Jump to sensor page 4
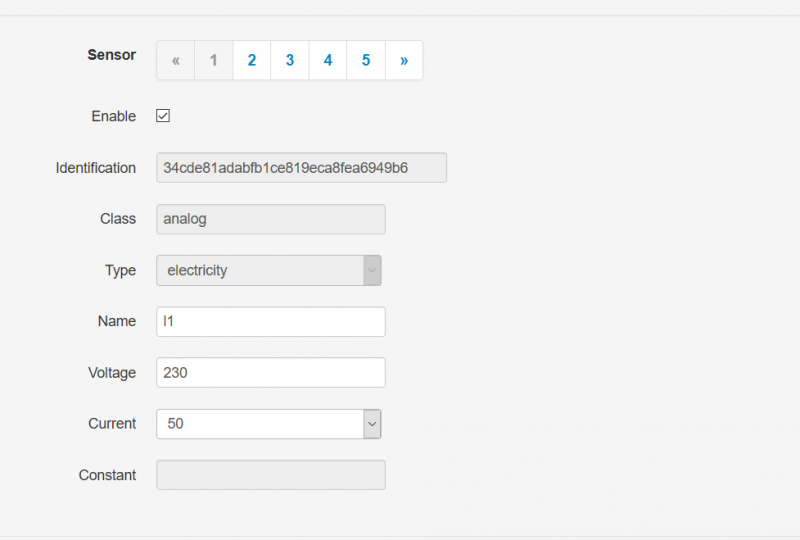The width and height of the screenshot is (800, 540). [x=328, y=60]
